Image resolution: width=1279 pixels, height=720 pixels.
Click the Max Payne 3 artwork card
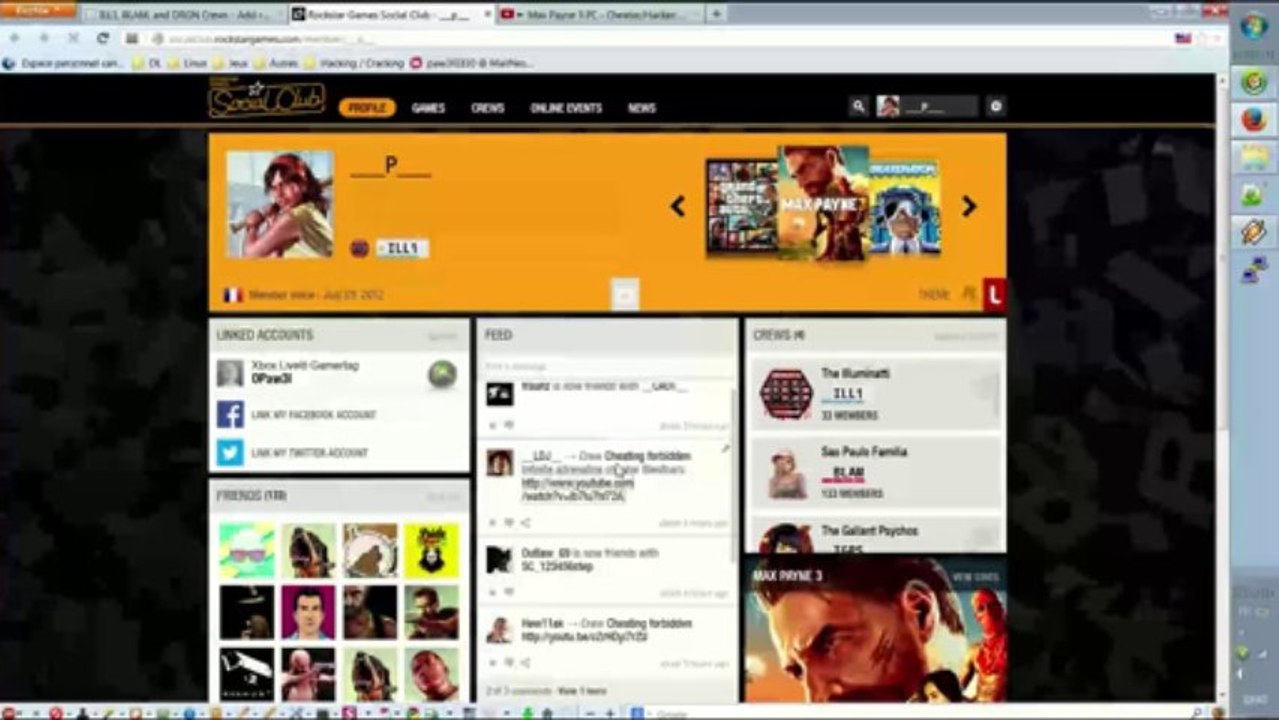point(876,630)
